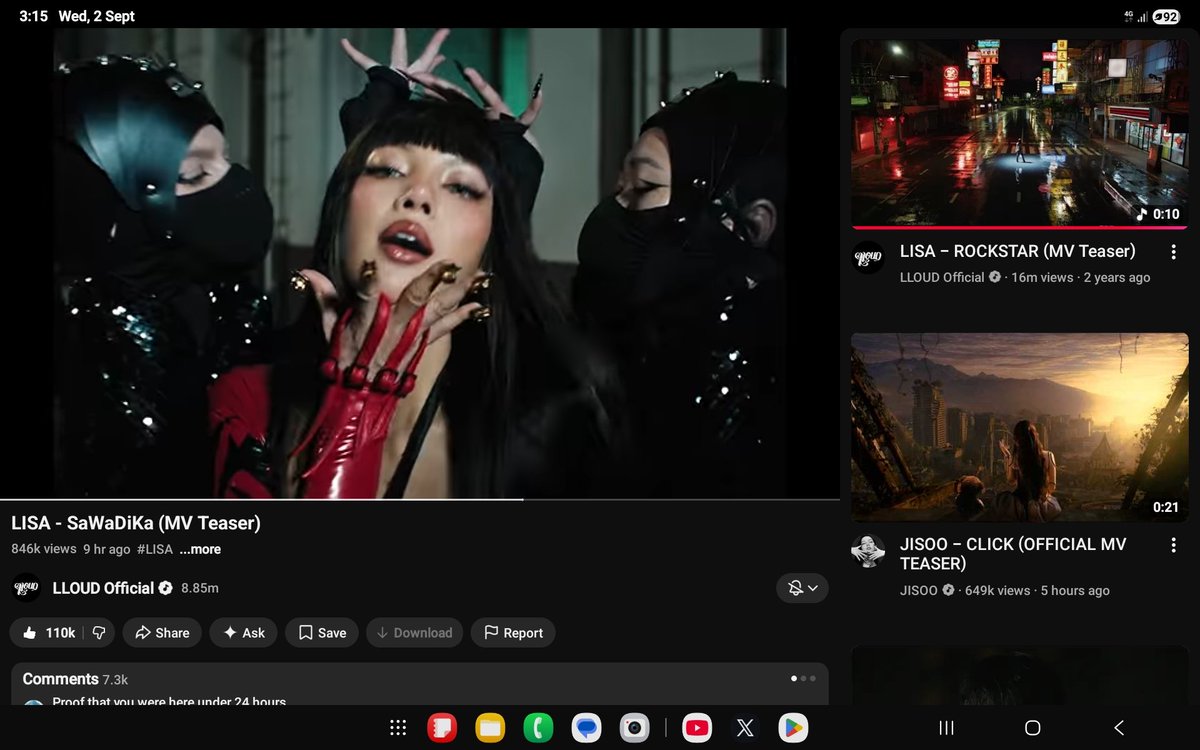Expand video description via ...more
This screenshot has width=1200, height=750.
pyautogui.click(x=200, y=549)
